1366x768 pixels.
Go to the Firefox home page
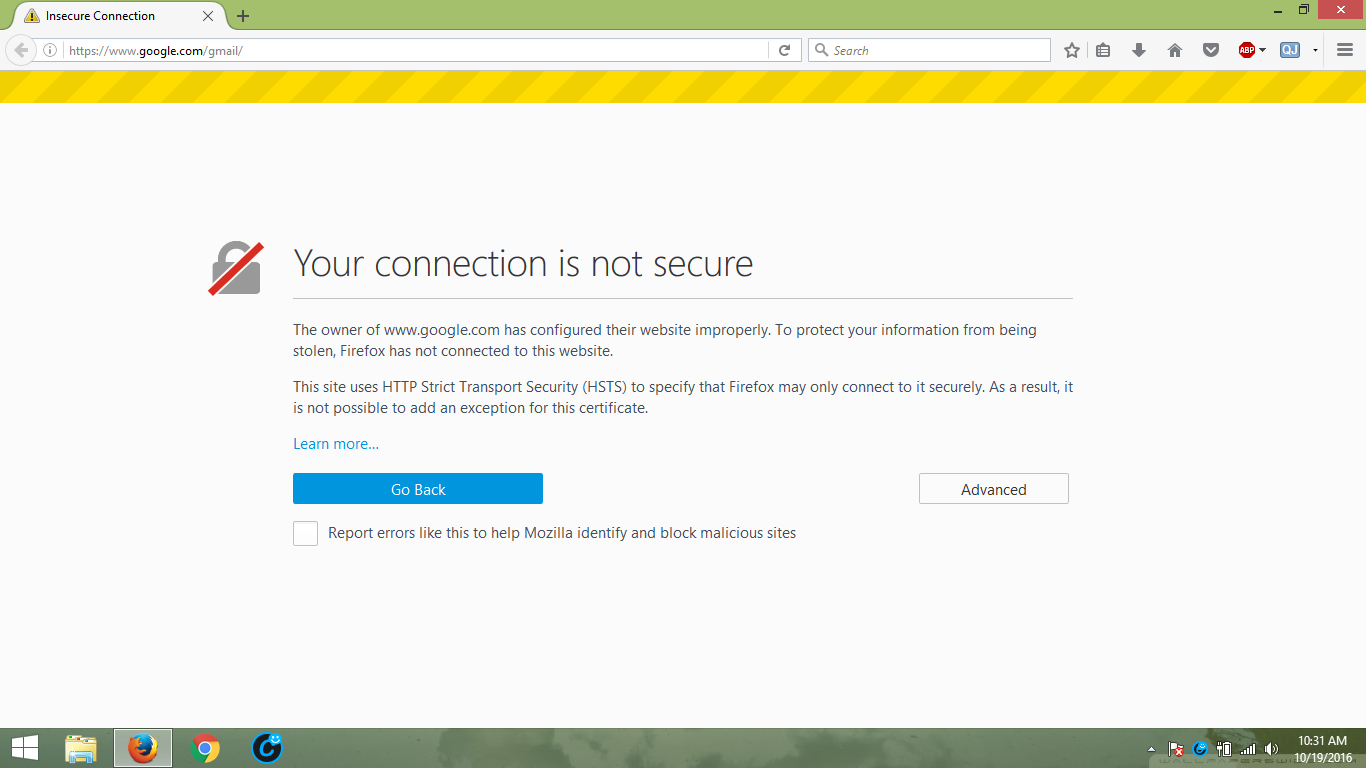click(1175, 50)
